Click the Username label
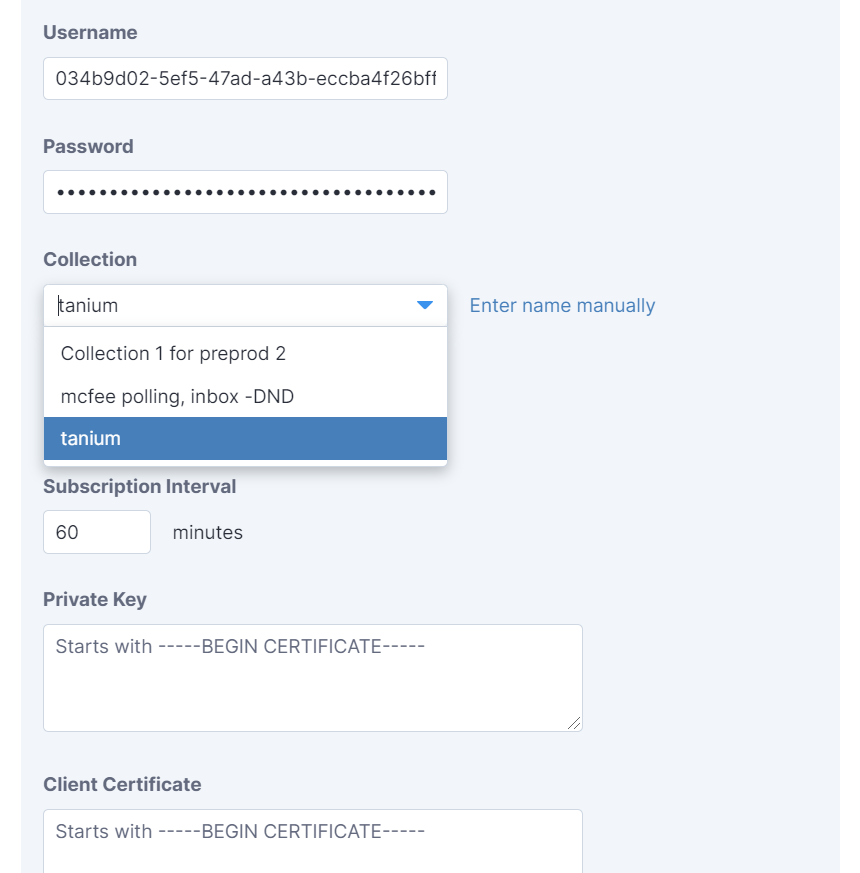 [x=90, y=33]
